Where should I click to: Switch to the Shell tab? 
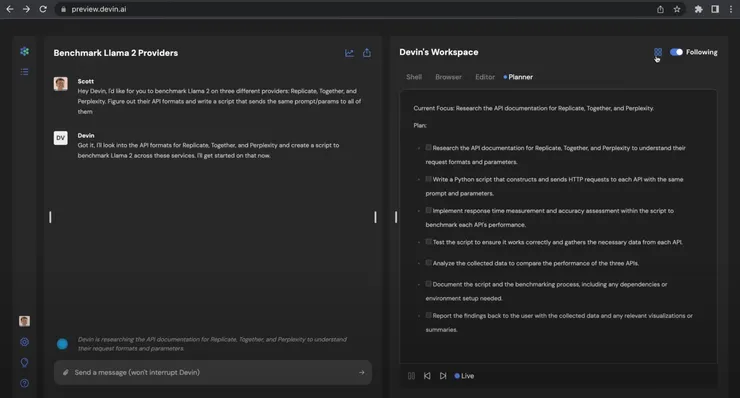pyautogui.click(x=414, y=77)
